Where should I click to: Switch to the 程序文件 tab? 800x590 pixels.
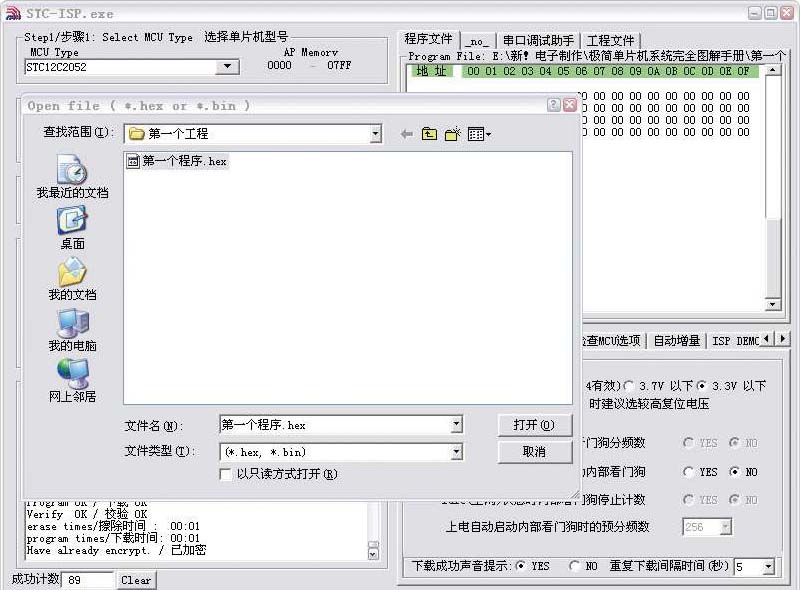(428, 39)
